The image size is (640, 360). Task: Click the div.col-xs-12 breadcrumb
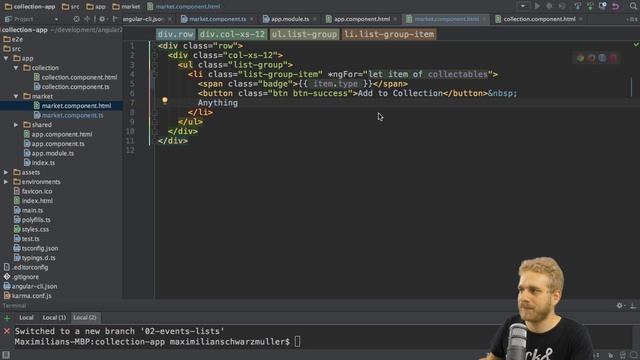[232, 34]
